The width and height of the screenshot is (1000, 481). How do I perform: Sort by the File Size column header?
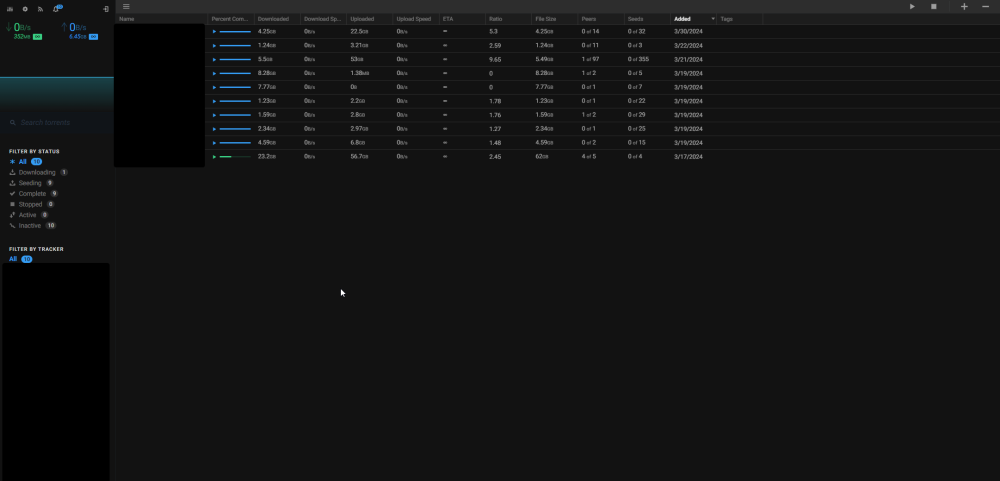point(554,19)
